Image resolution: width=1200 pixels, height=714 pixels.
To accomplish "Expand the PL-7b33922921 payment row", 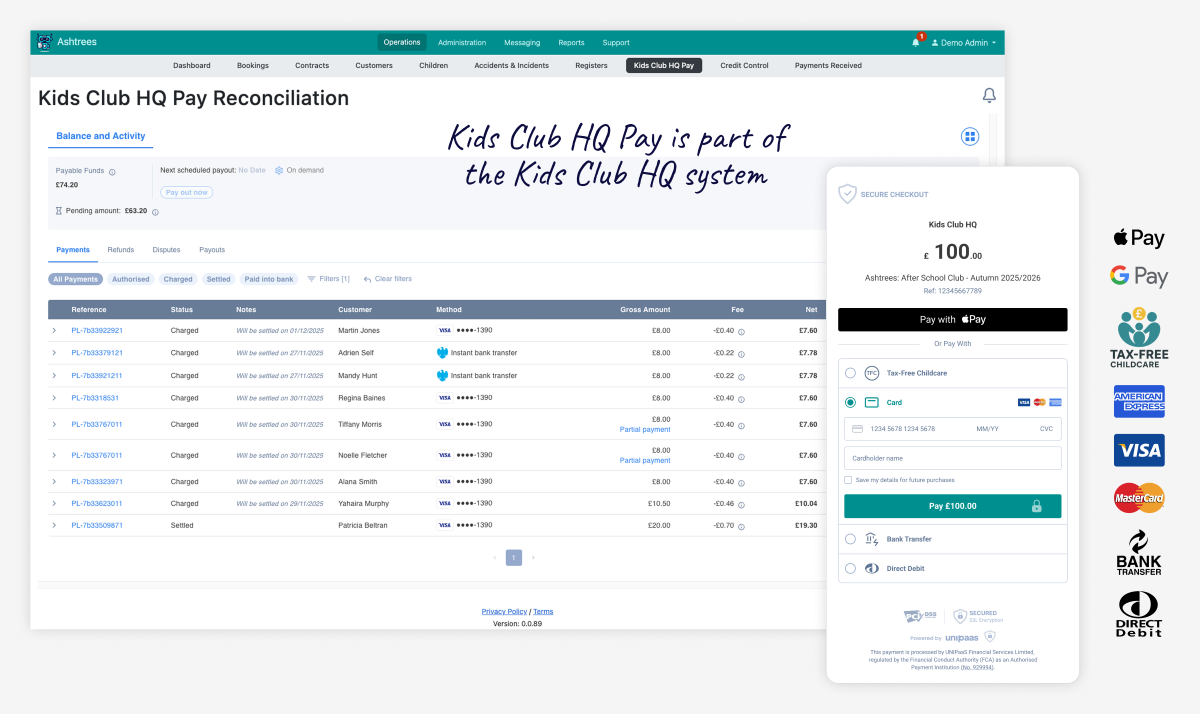I will (x=54, y=330).
